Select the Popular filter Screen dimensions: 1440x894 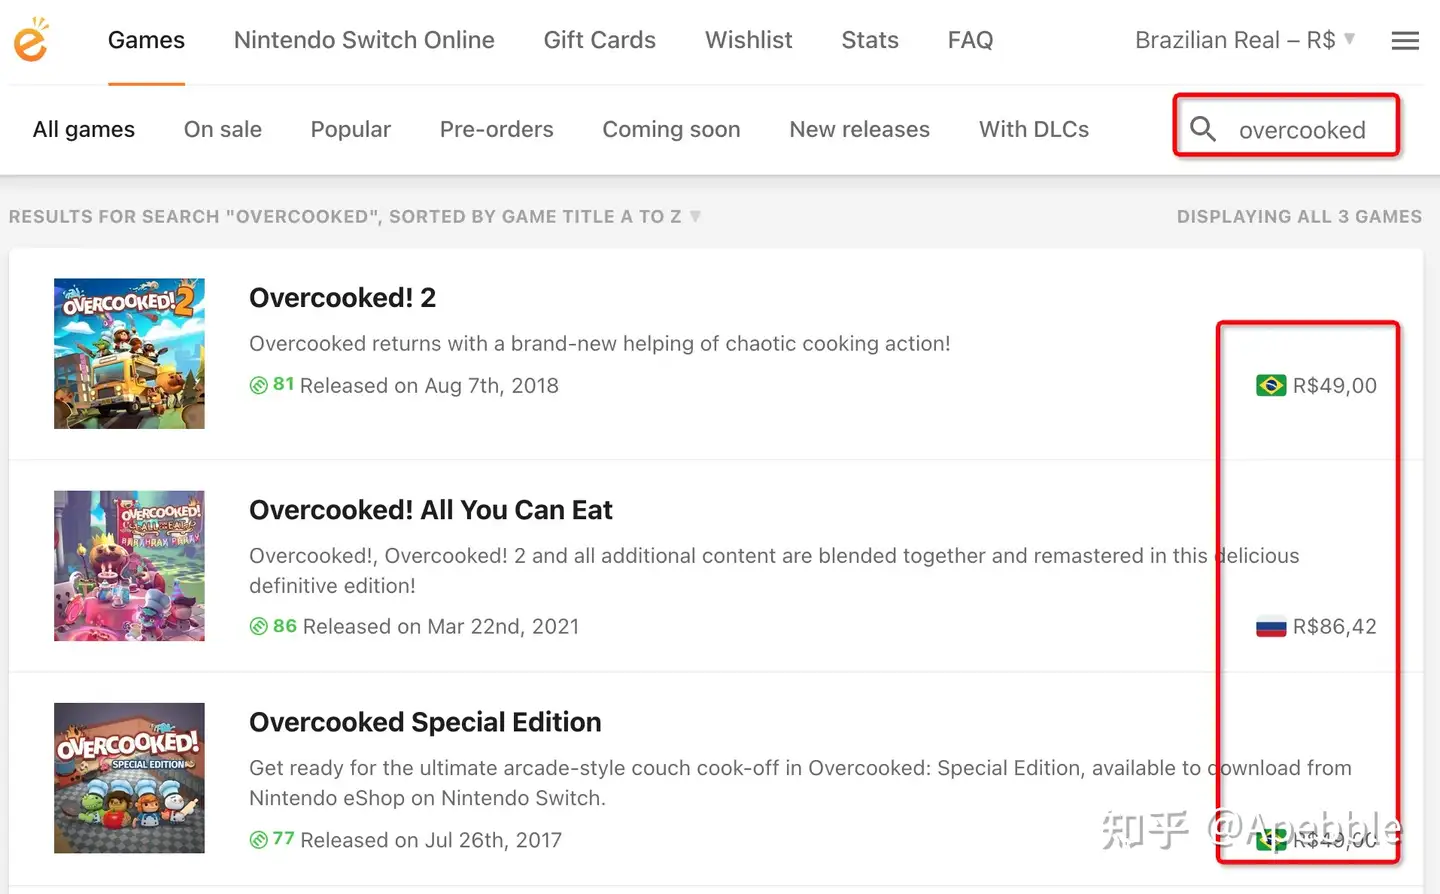(351, 129)
